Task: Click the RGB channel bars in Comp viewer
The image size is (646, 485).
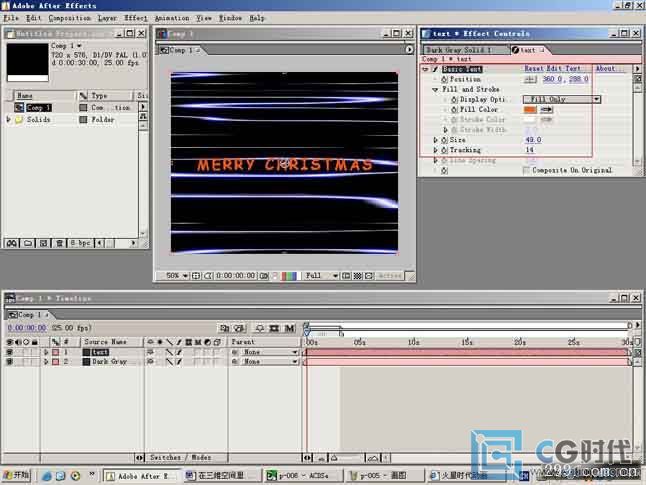Action: (x=289, y=276)
